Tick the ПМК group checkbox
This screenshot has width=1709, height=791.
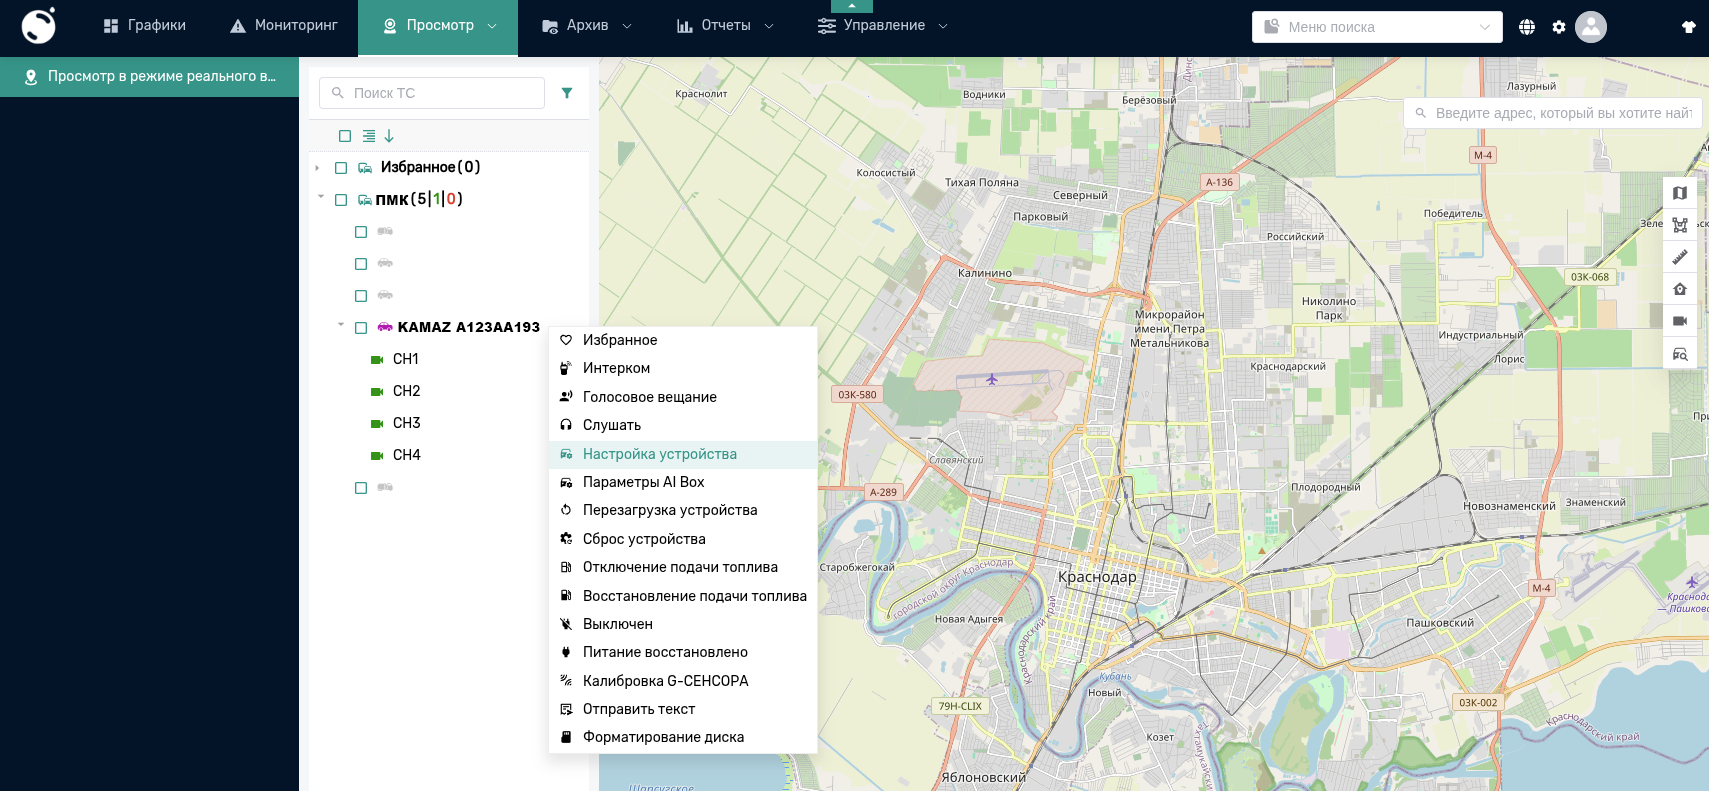click(341, 200)
